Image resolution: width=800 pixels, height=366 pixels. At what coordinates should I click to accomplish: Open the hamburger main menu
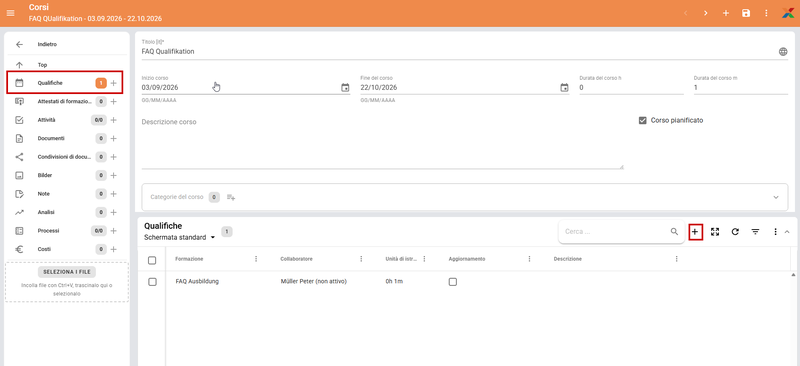click(11, 13)
